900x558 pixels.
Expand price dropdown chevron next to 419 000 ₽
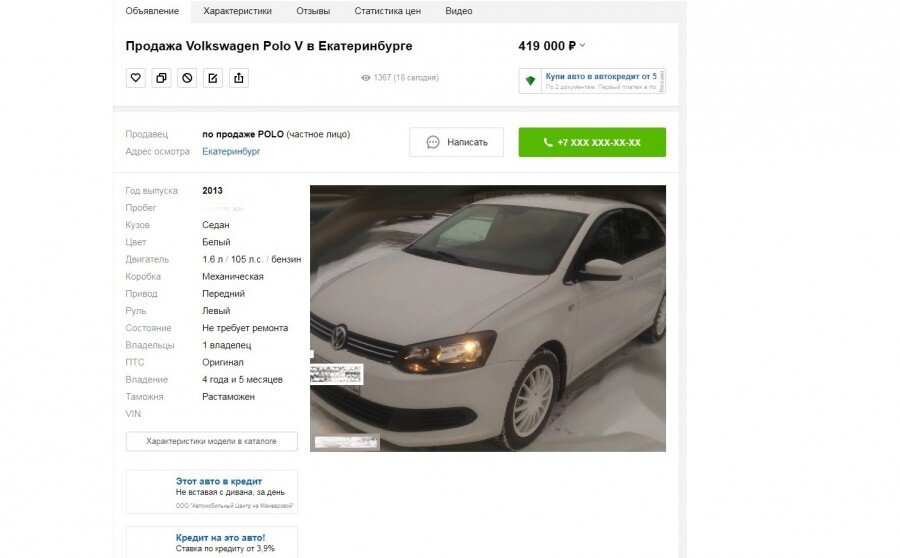tap(582, 45)
